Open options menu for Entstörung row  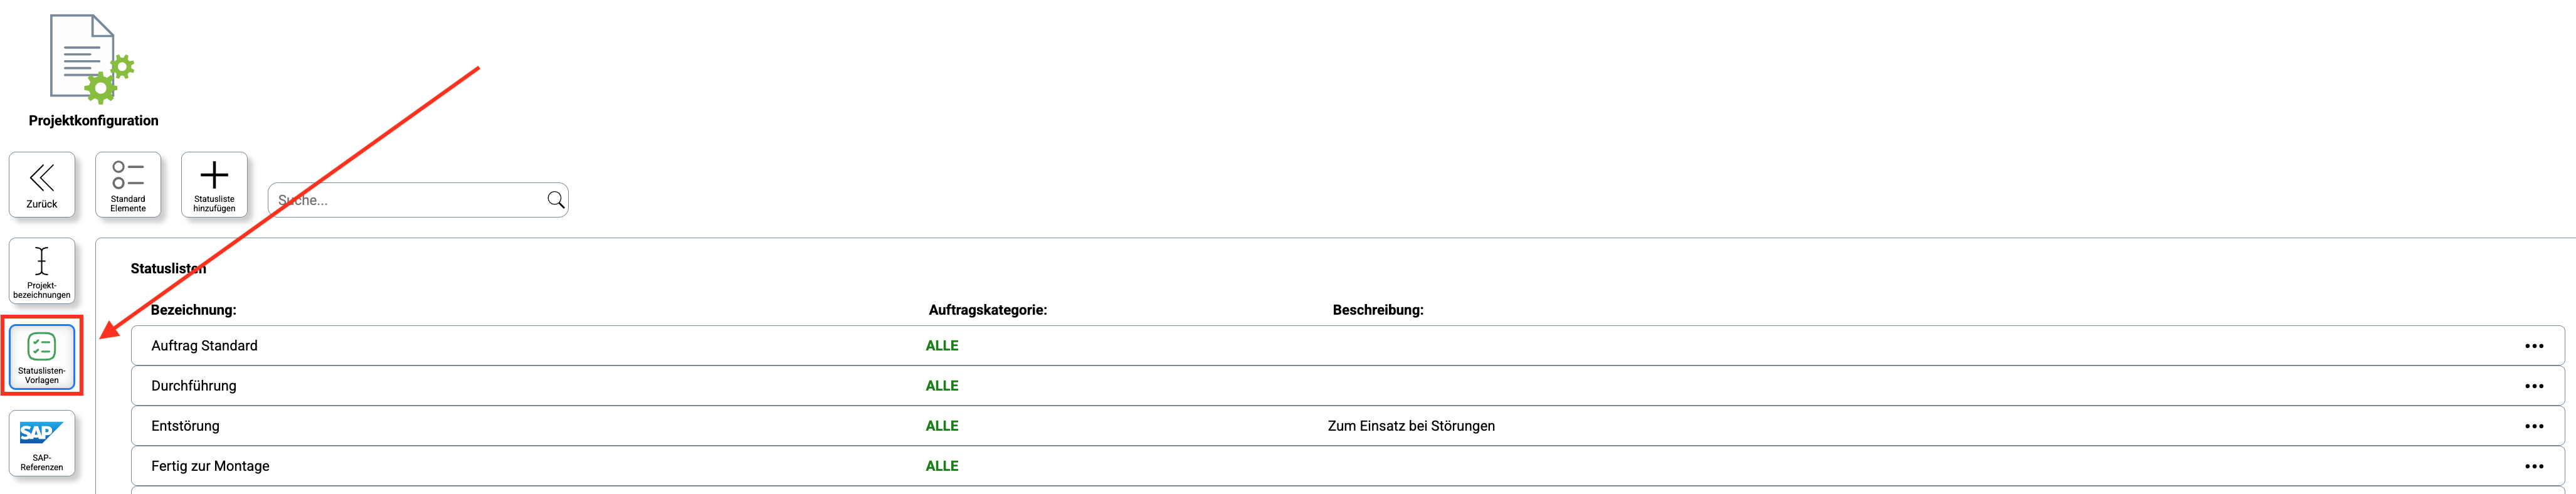(x=2533, y=426)
